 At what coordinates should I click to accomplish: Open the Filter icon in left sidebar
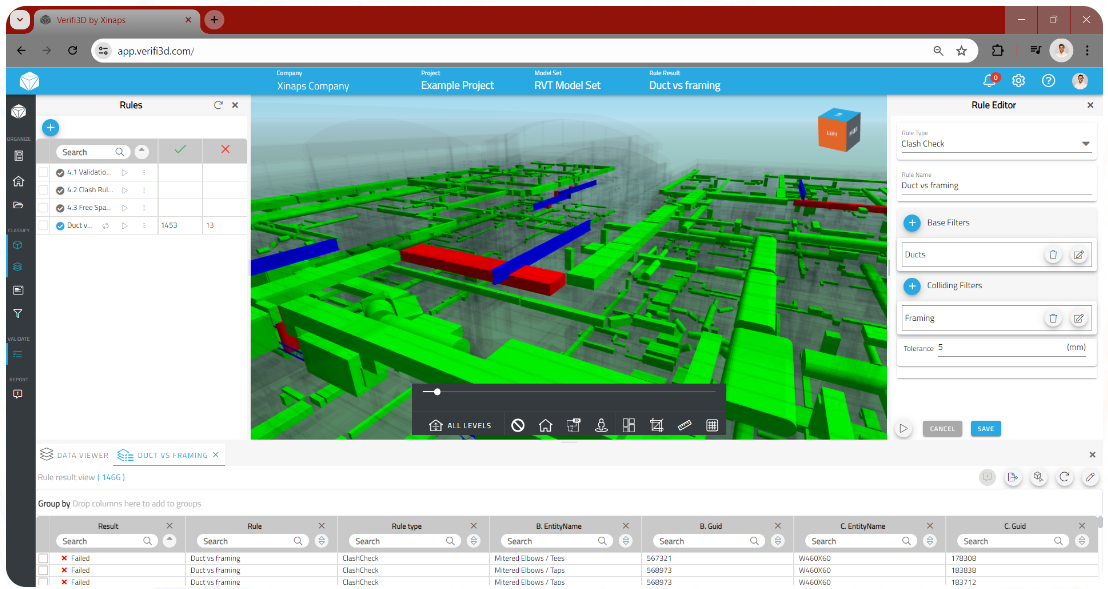pyautogui.click(x=18, y=314)
